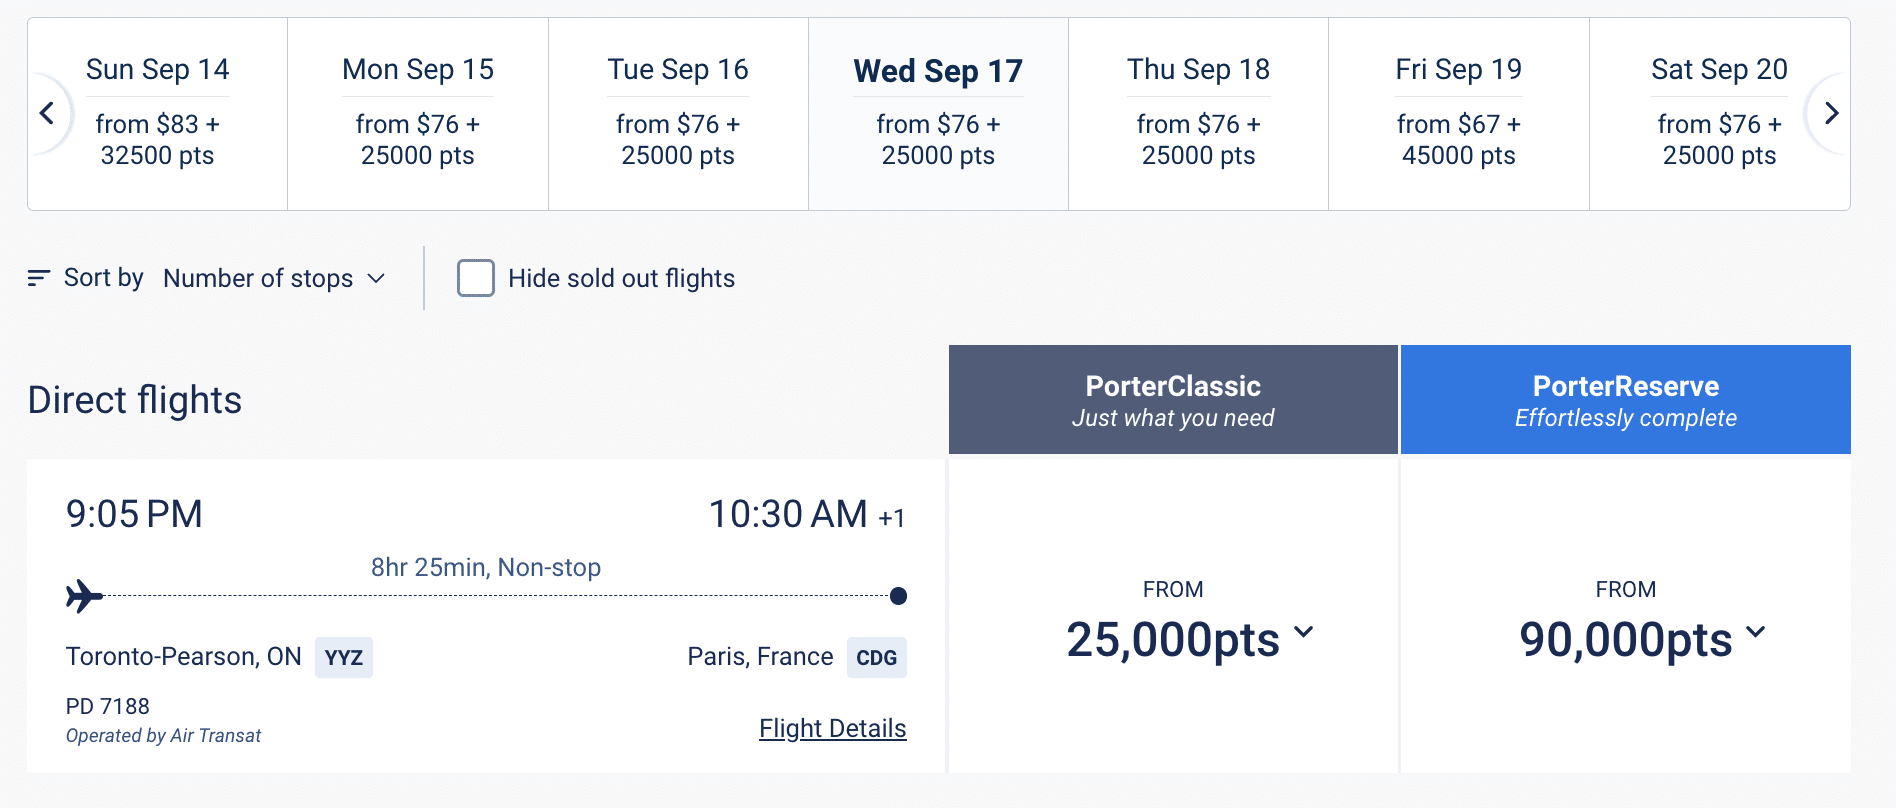Click the YYZ airport code badge
Screen dimensions: 1896x808
[344, 658]
